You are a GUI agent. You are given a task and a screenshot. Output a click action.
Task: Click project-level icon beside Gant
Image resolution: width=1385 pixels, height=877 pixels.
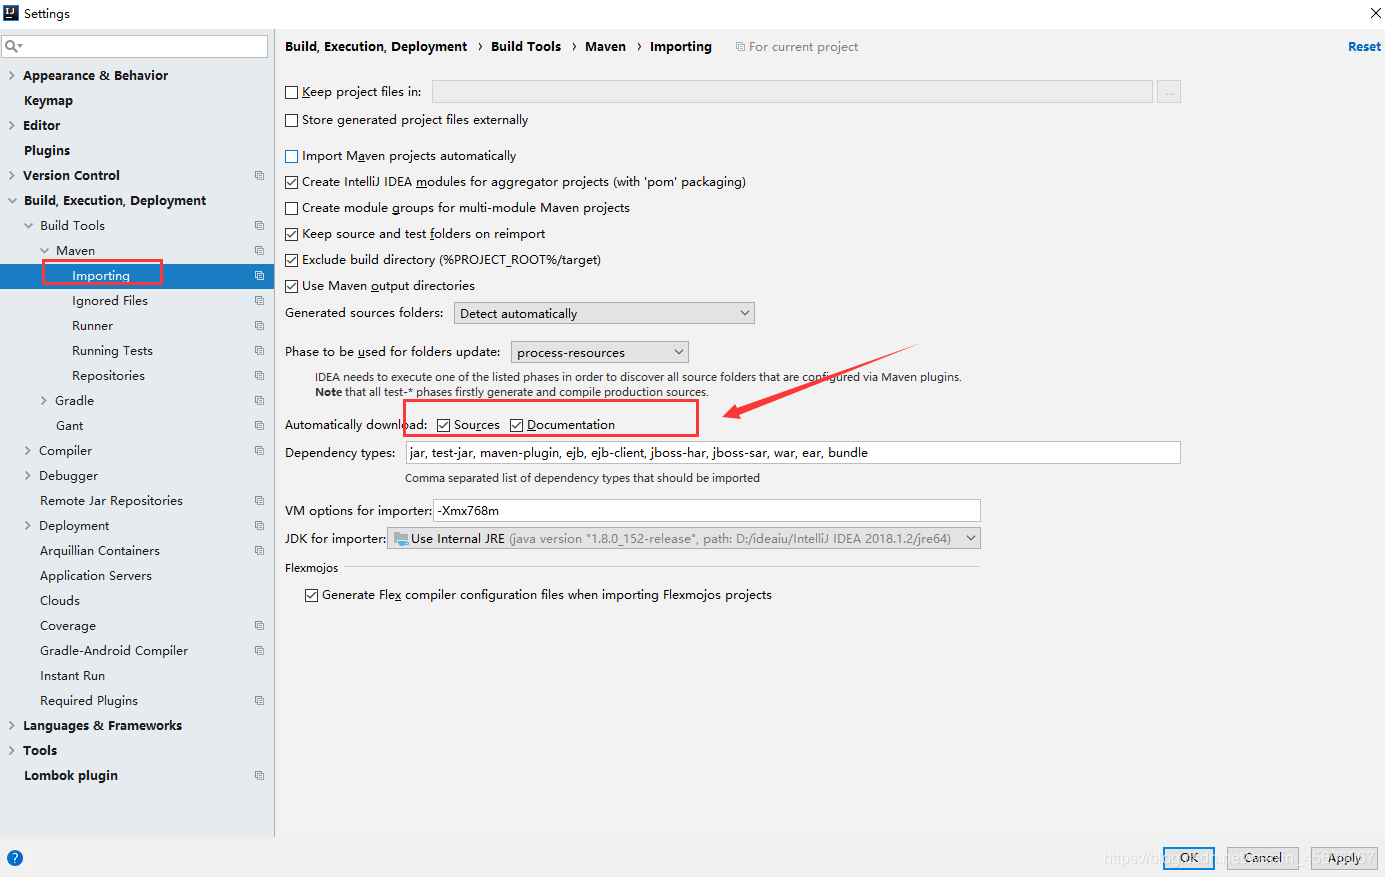point(259,425)
